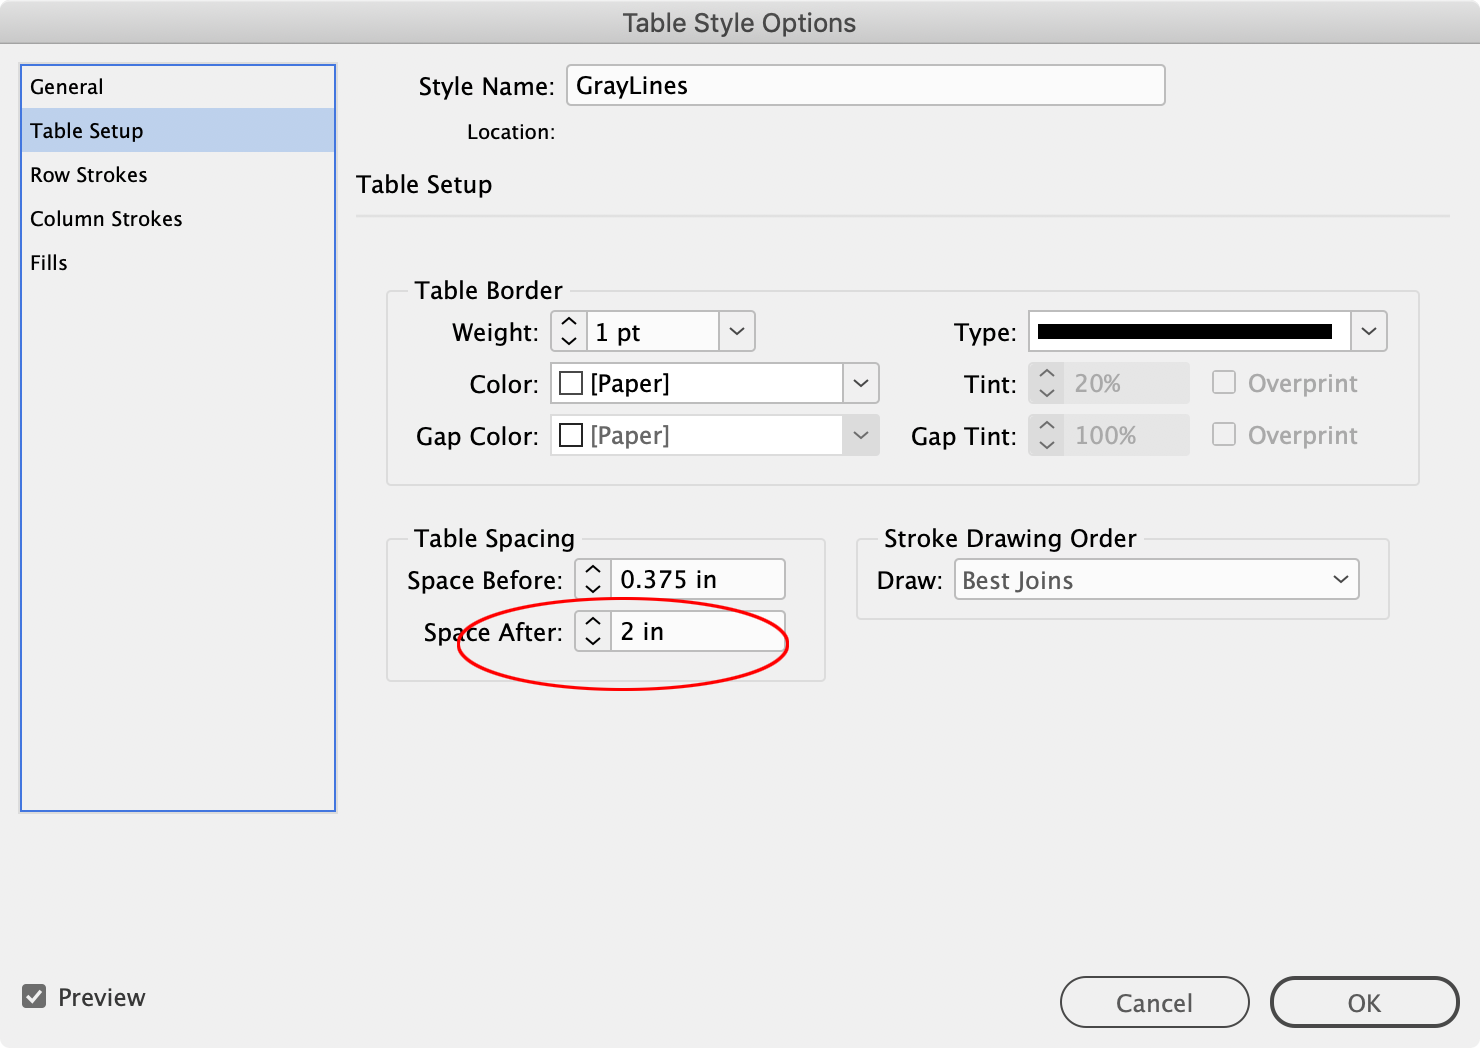Enable Overprint for the Gap Tint

point(1224,435)
